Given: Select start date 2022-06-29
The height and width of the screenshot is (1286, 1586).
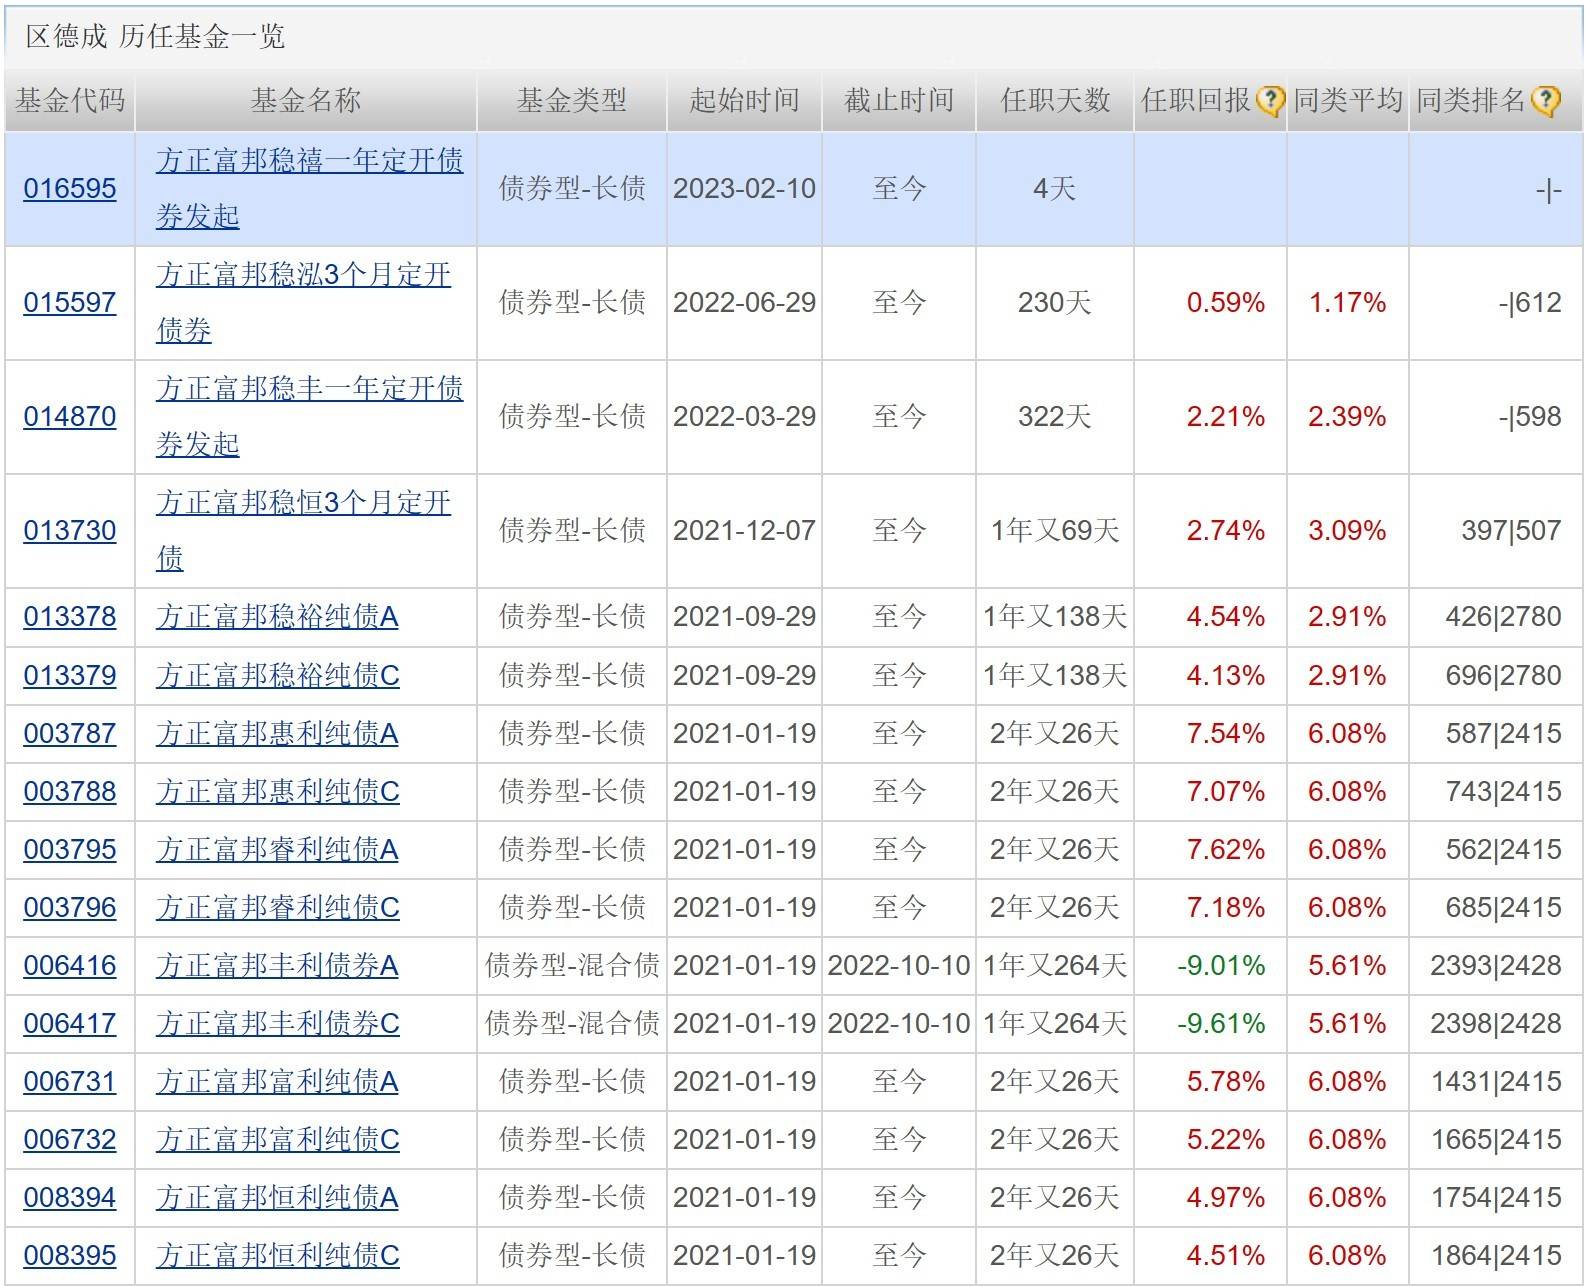Looking at the screenshot, I should tap(744, 303).
